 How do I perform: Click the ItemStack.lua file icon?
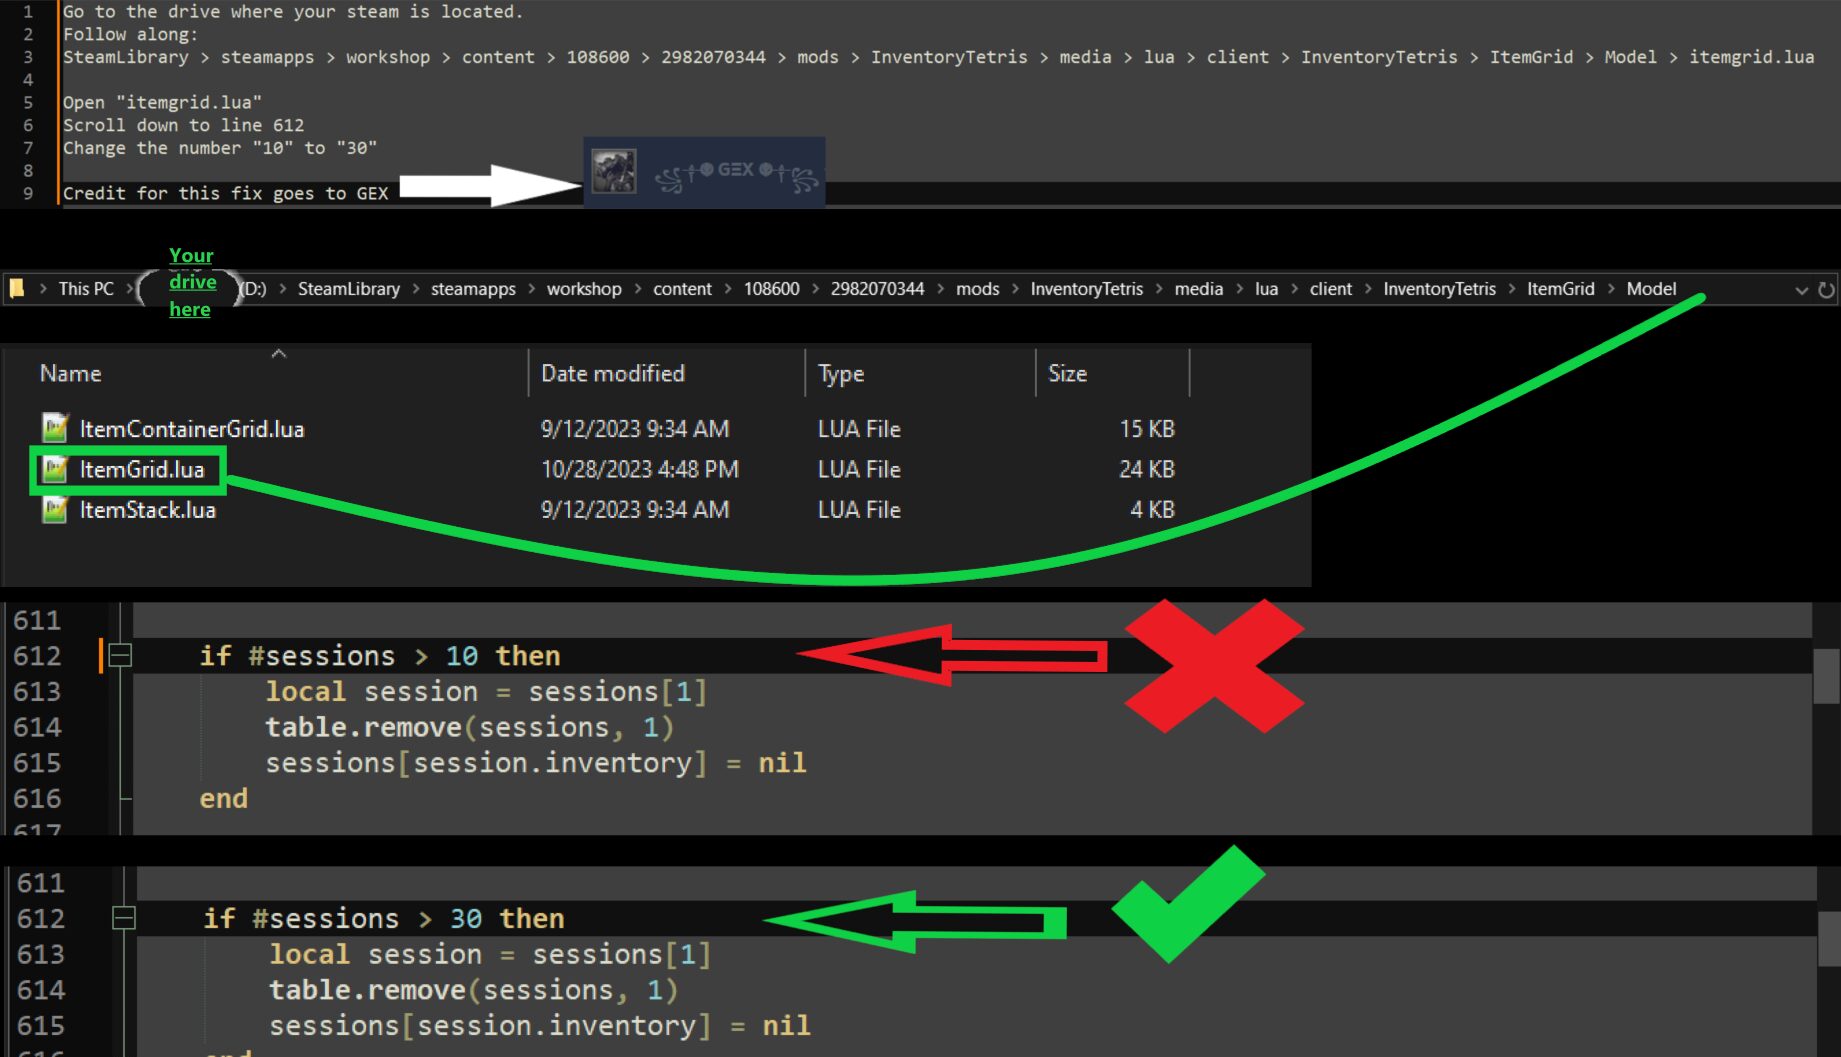55,509
